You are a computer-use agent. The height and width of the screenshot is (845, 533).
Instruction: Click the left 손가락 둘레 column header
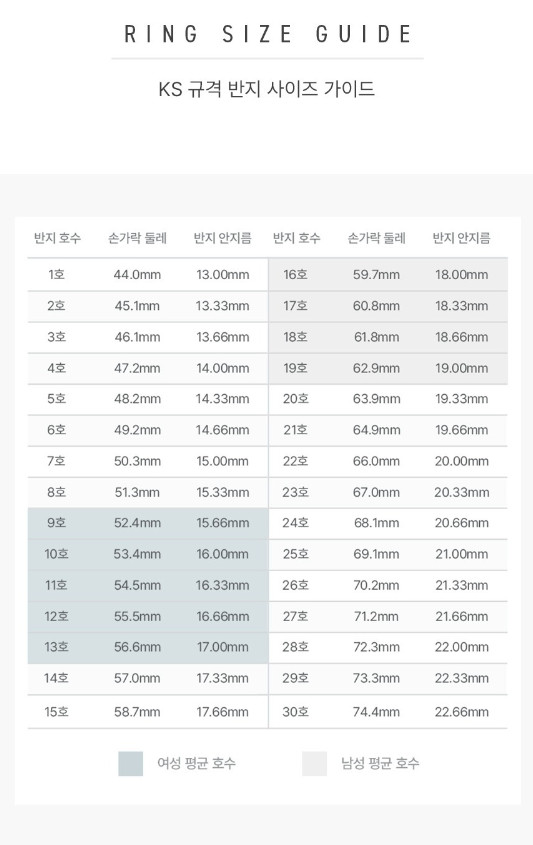click(137, 238)
